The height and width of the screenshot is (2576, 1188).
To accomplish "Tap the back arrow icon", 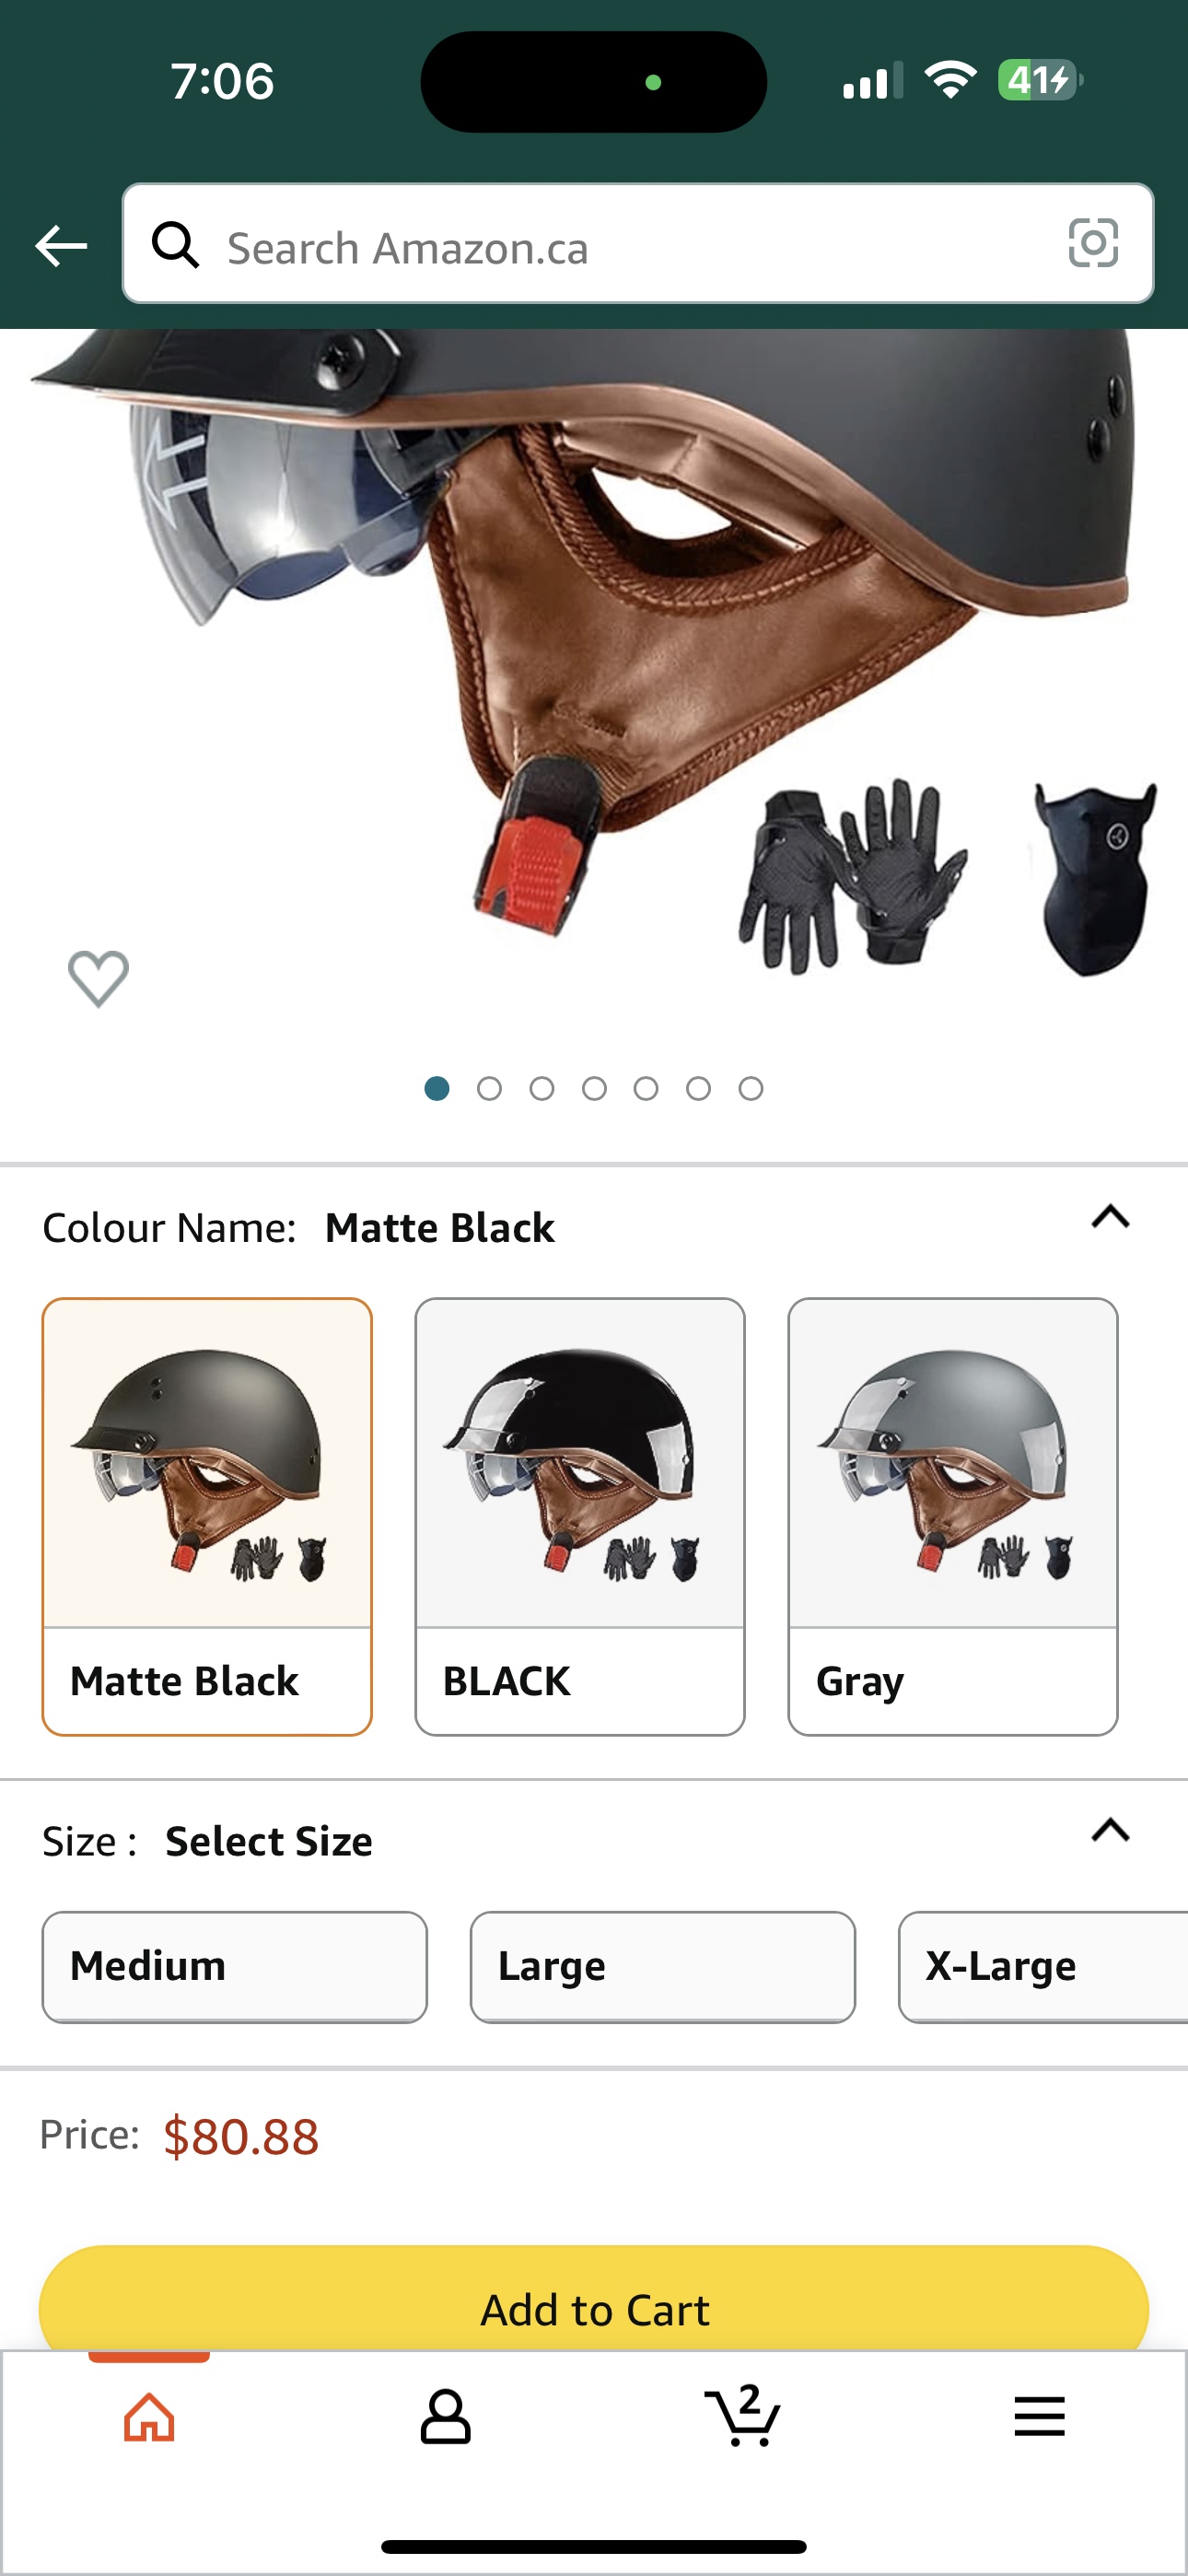I will click(60, 245).
